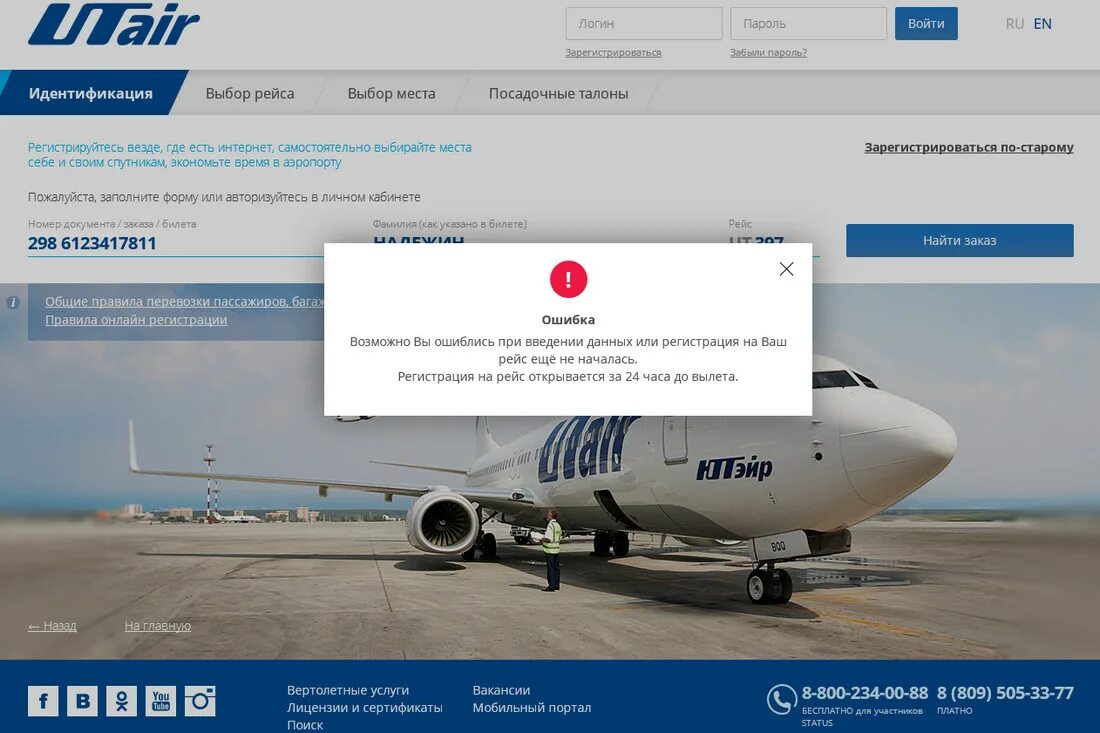Open the Facebook social icon in footer

[43, 701]
